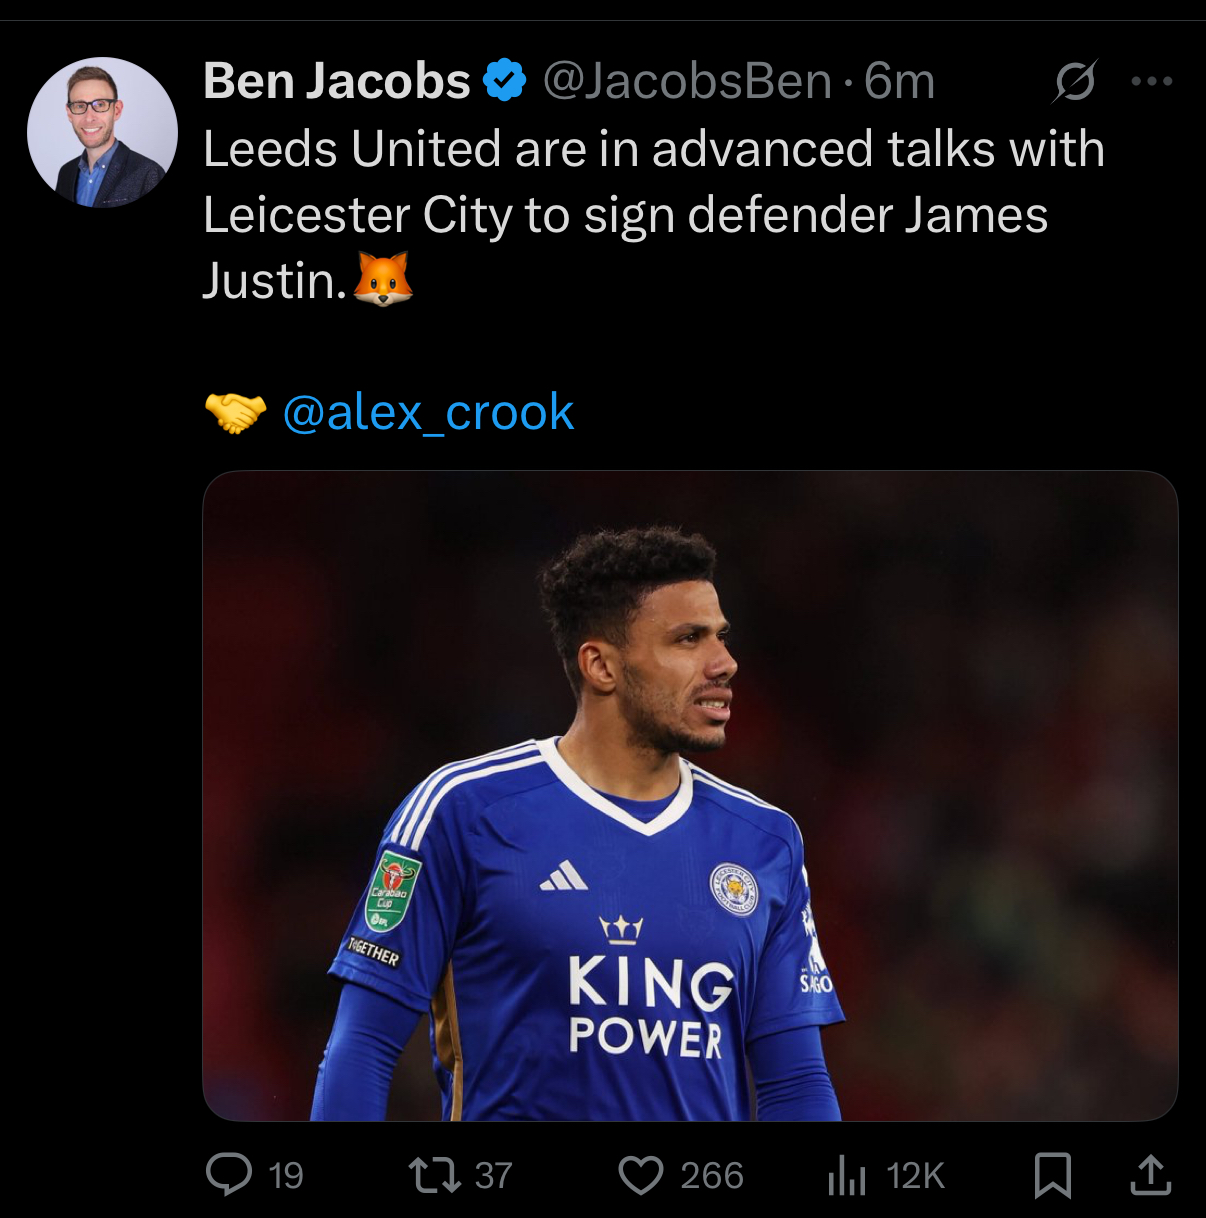
Task: Open the @JacobsBen handle link
Action: pos(687,81)
